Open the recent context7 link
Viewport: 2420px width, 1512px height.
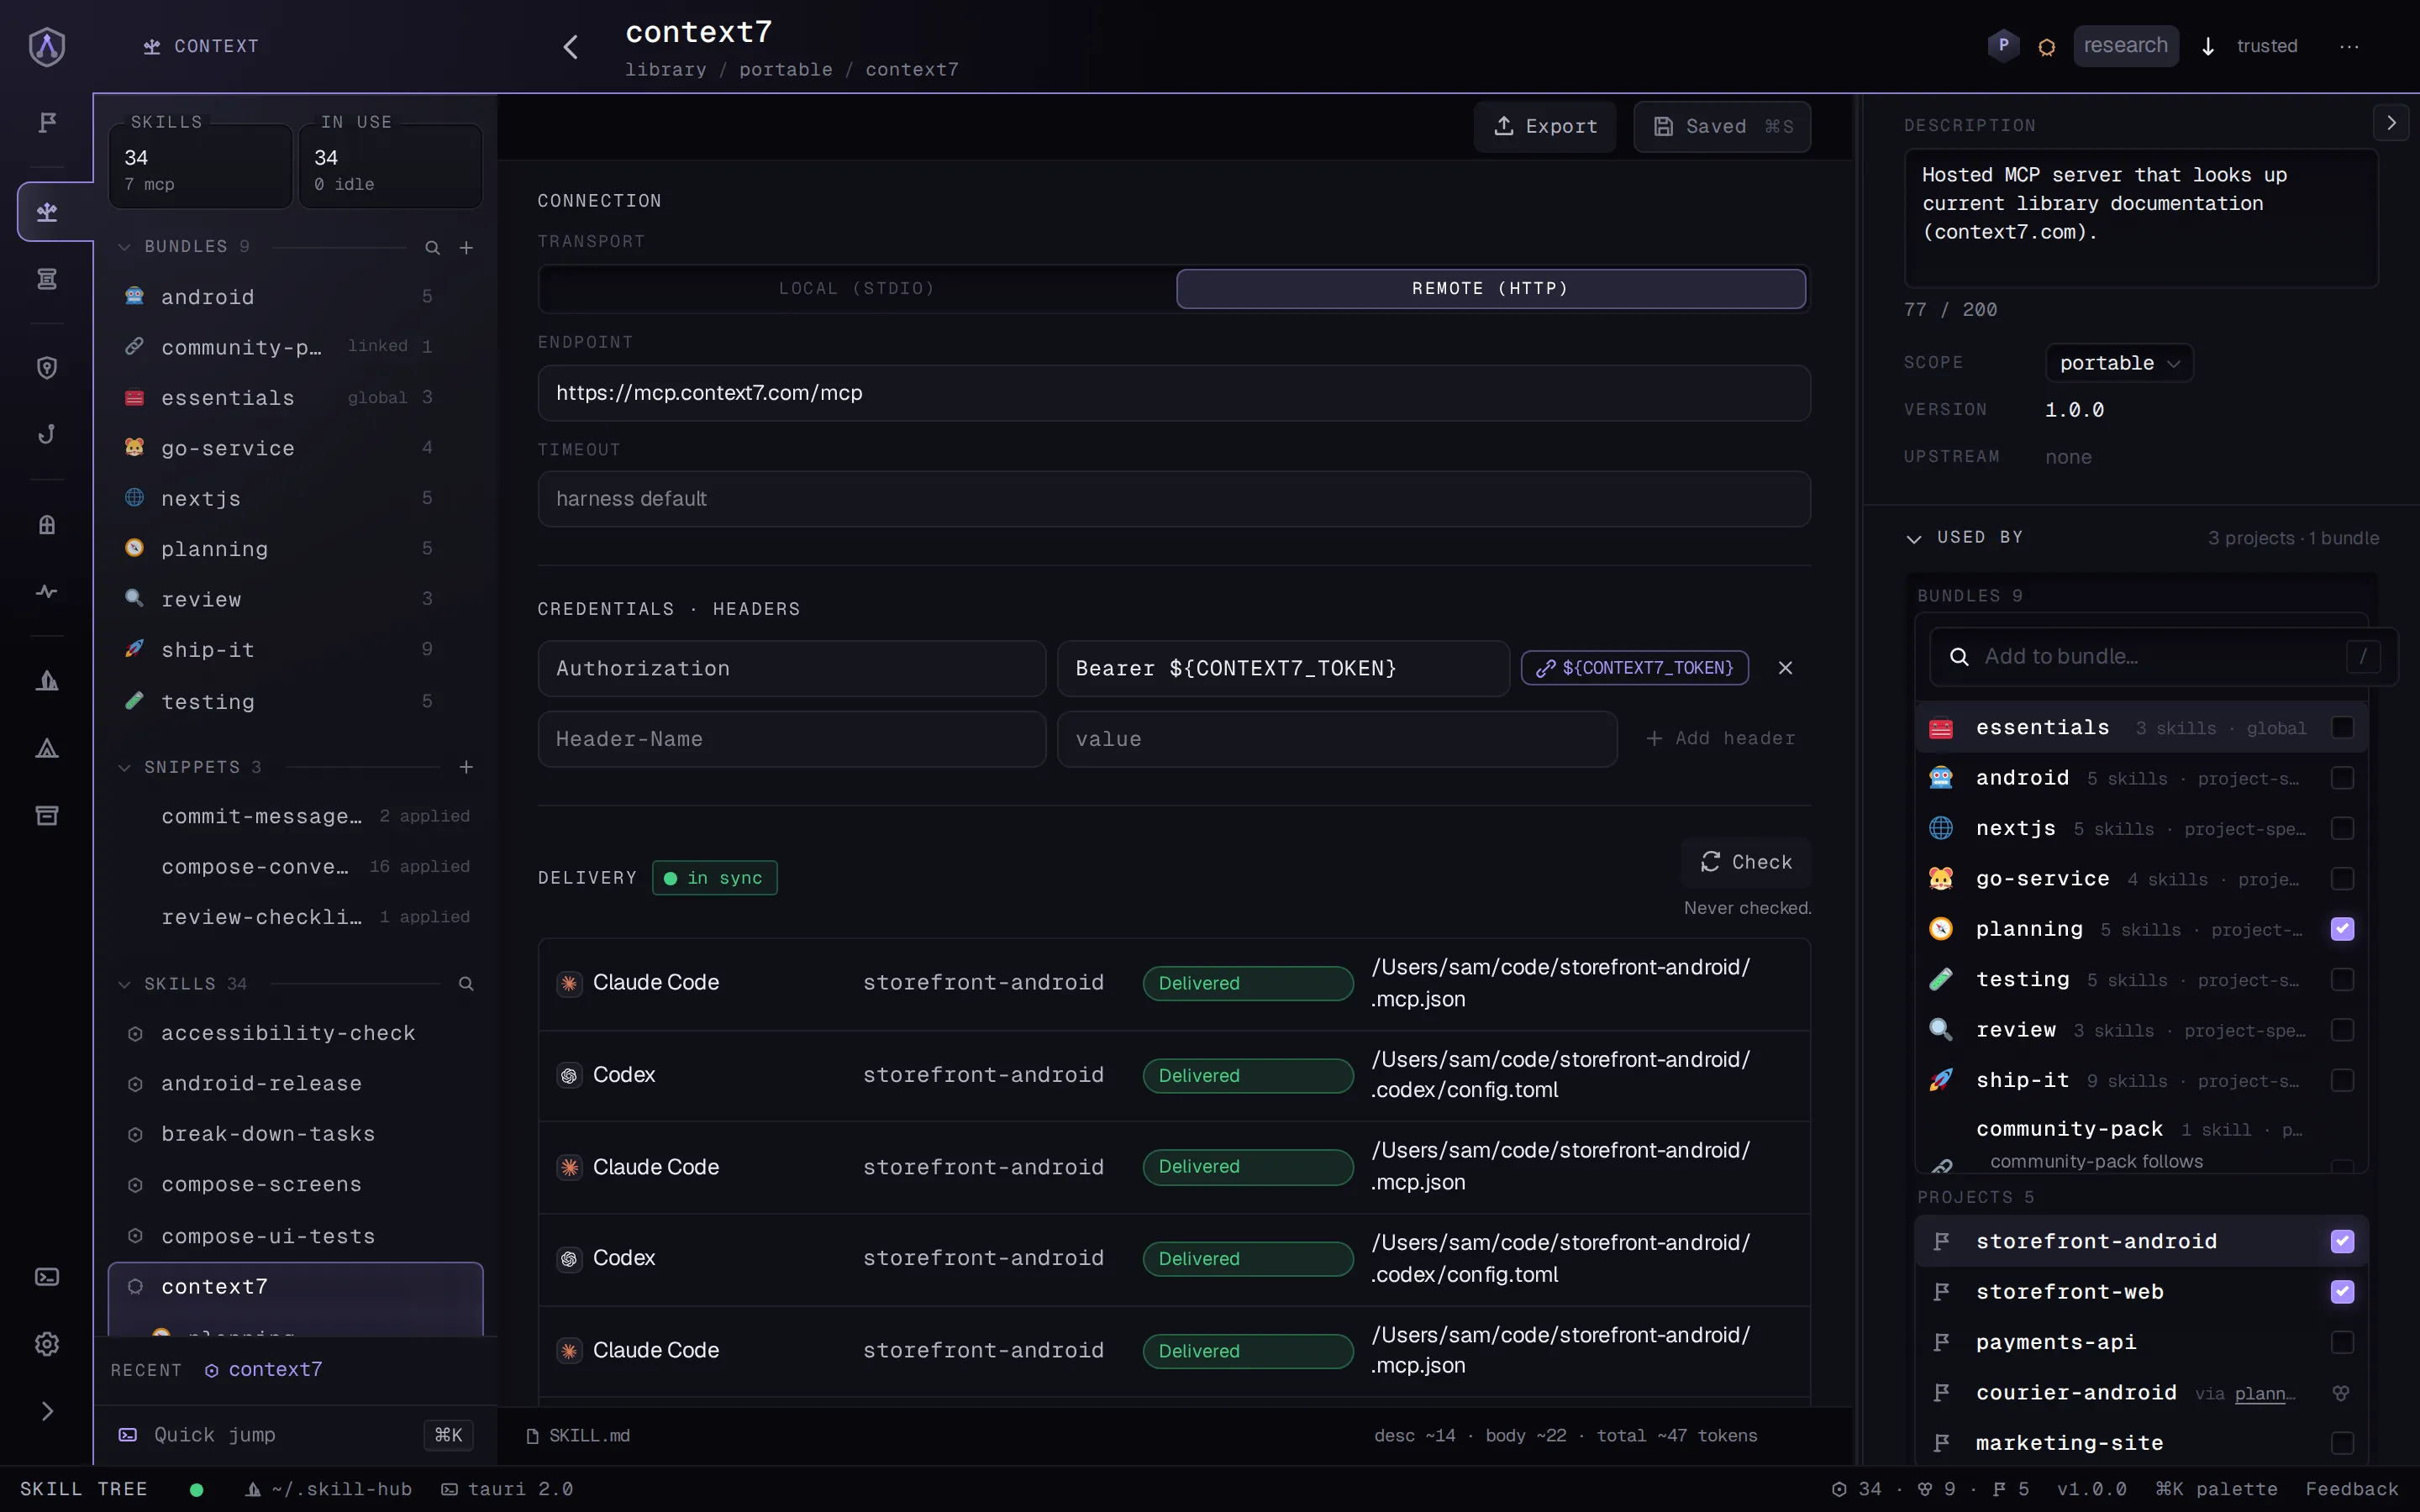[264, 1370]
